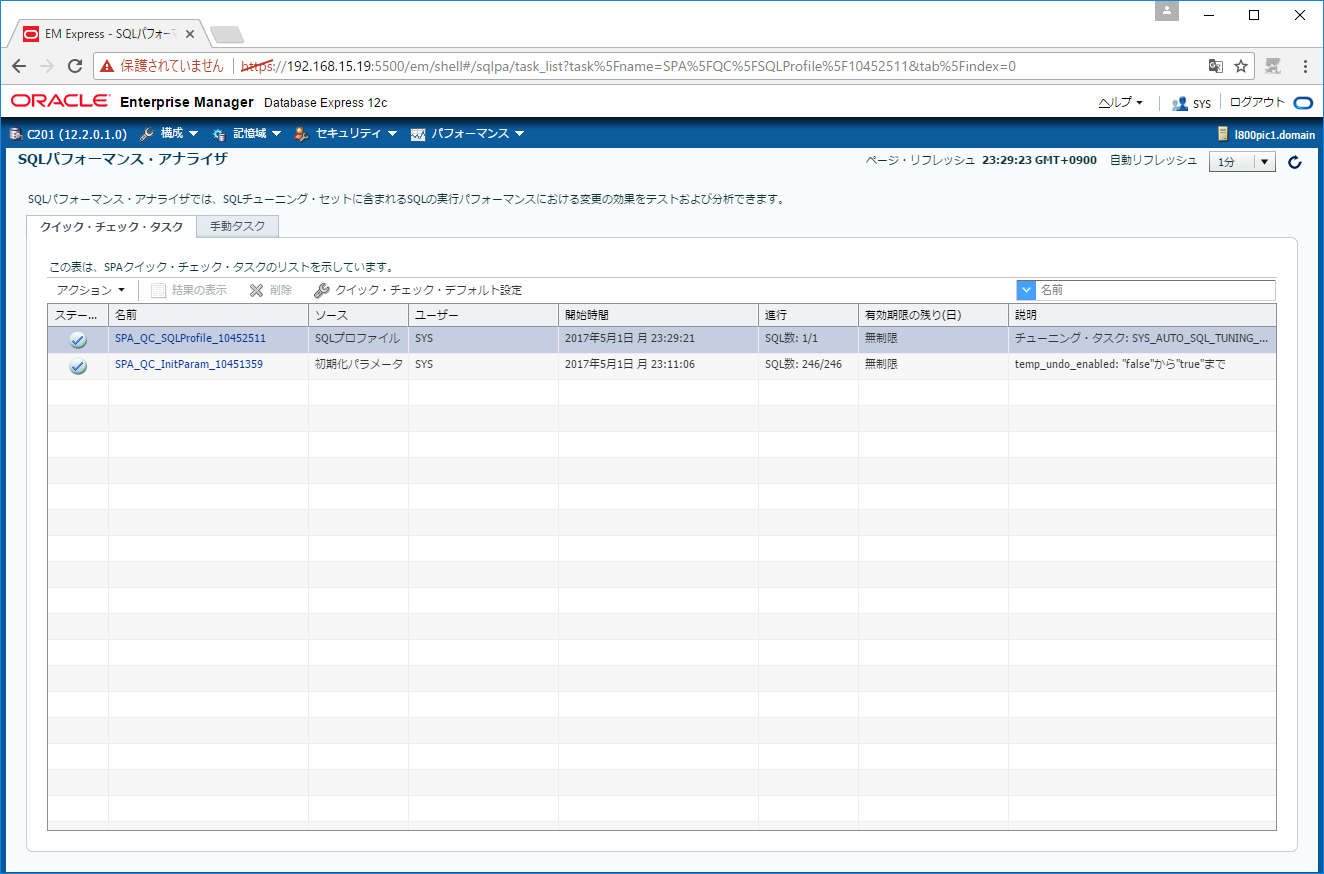
Task: Open the 構成 menu
Action: coord(170,134)
